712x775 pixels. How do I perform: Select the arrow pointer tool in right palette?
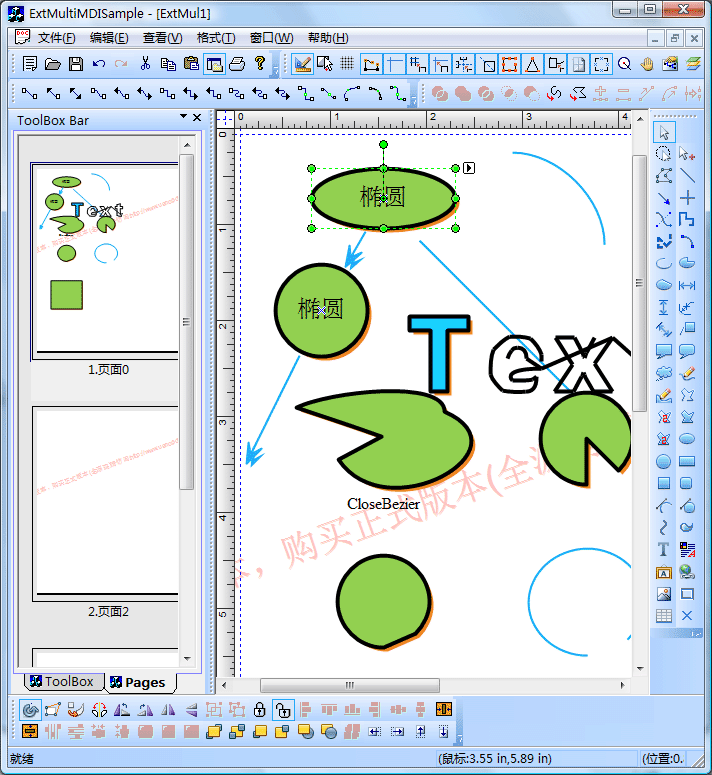[664, 132]
